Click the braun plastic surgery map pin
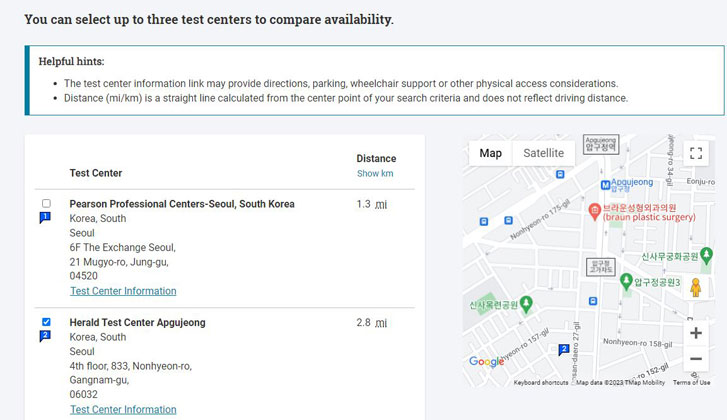The image size is (727, 420). [594, 211]
